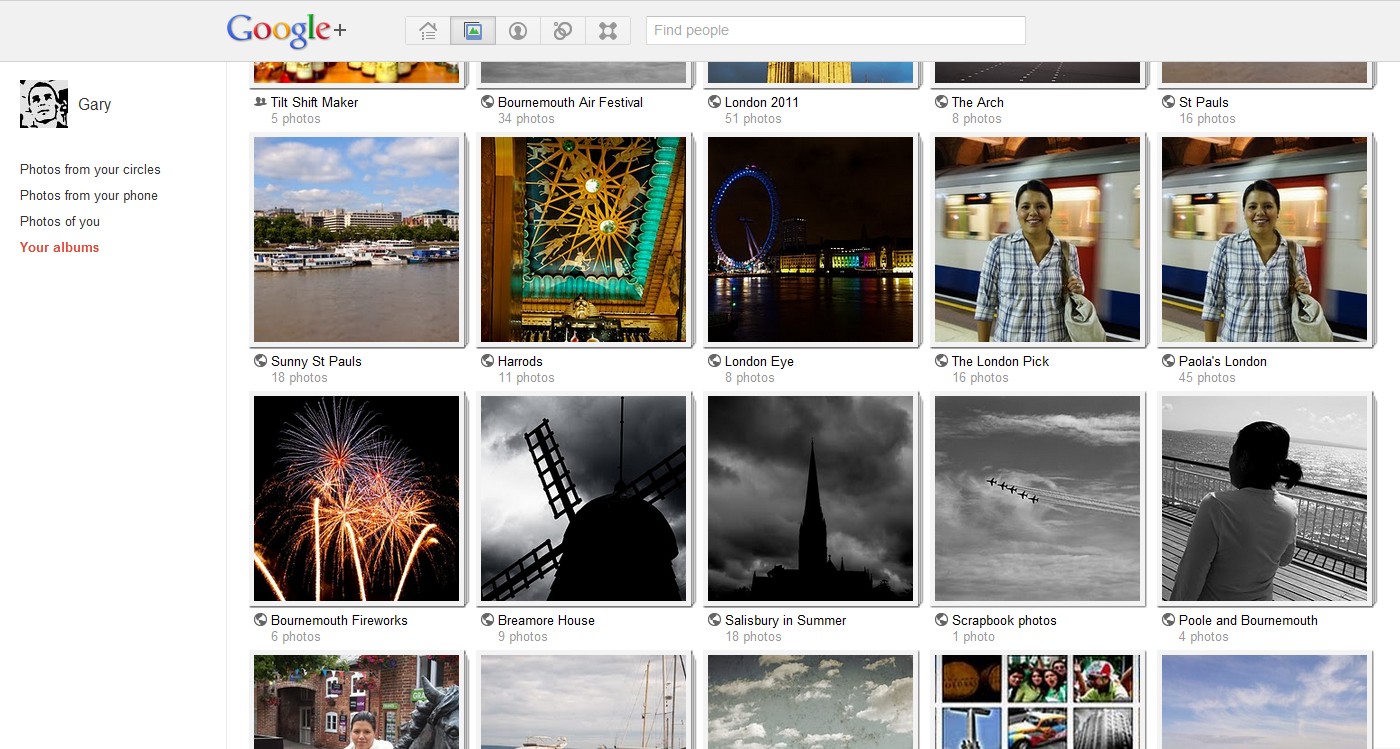The width and height of the screenshot is (1400, 749).
Task: Open the London 2011 album title
Action: [762, 102]
